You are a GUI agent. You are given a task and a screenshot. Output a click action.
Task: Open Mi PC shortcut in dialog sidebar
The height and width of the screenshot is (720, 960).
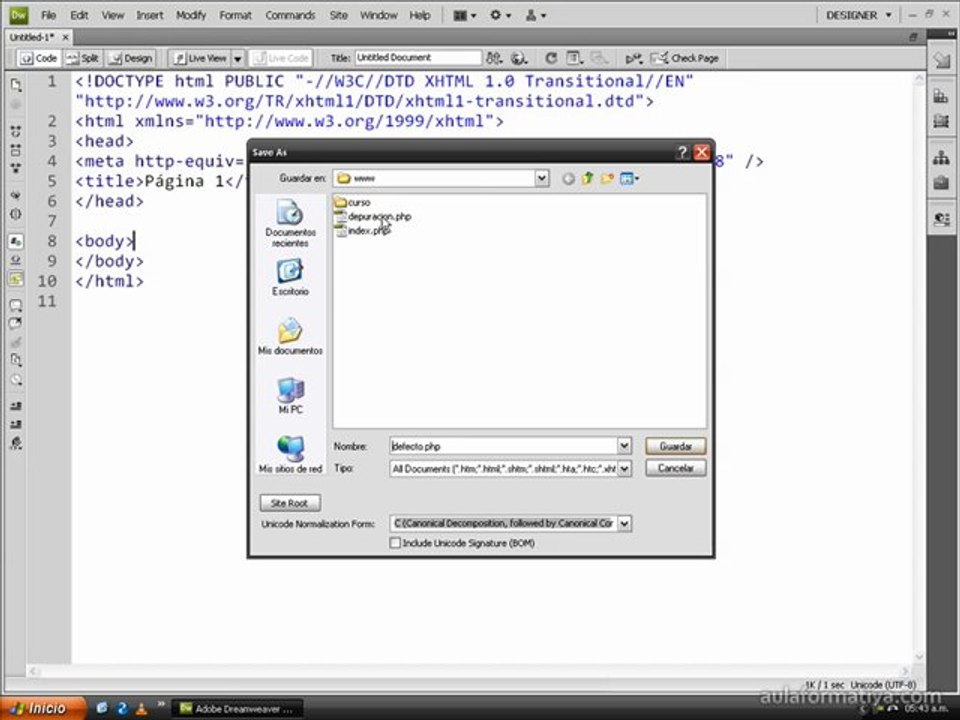click(x=290, y=395)
